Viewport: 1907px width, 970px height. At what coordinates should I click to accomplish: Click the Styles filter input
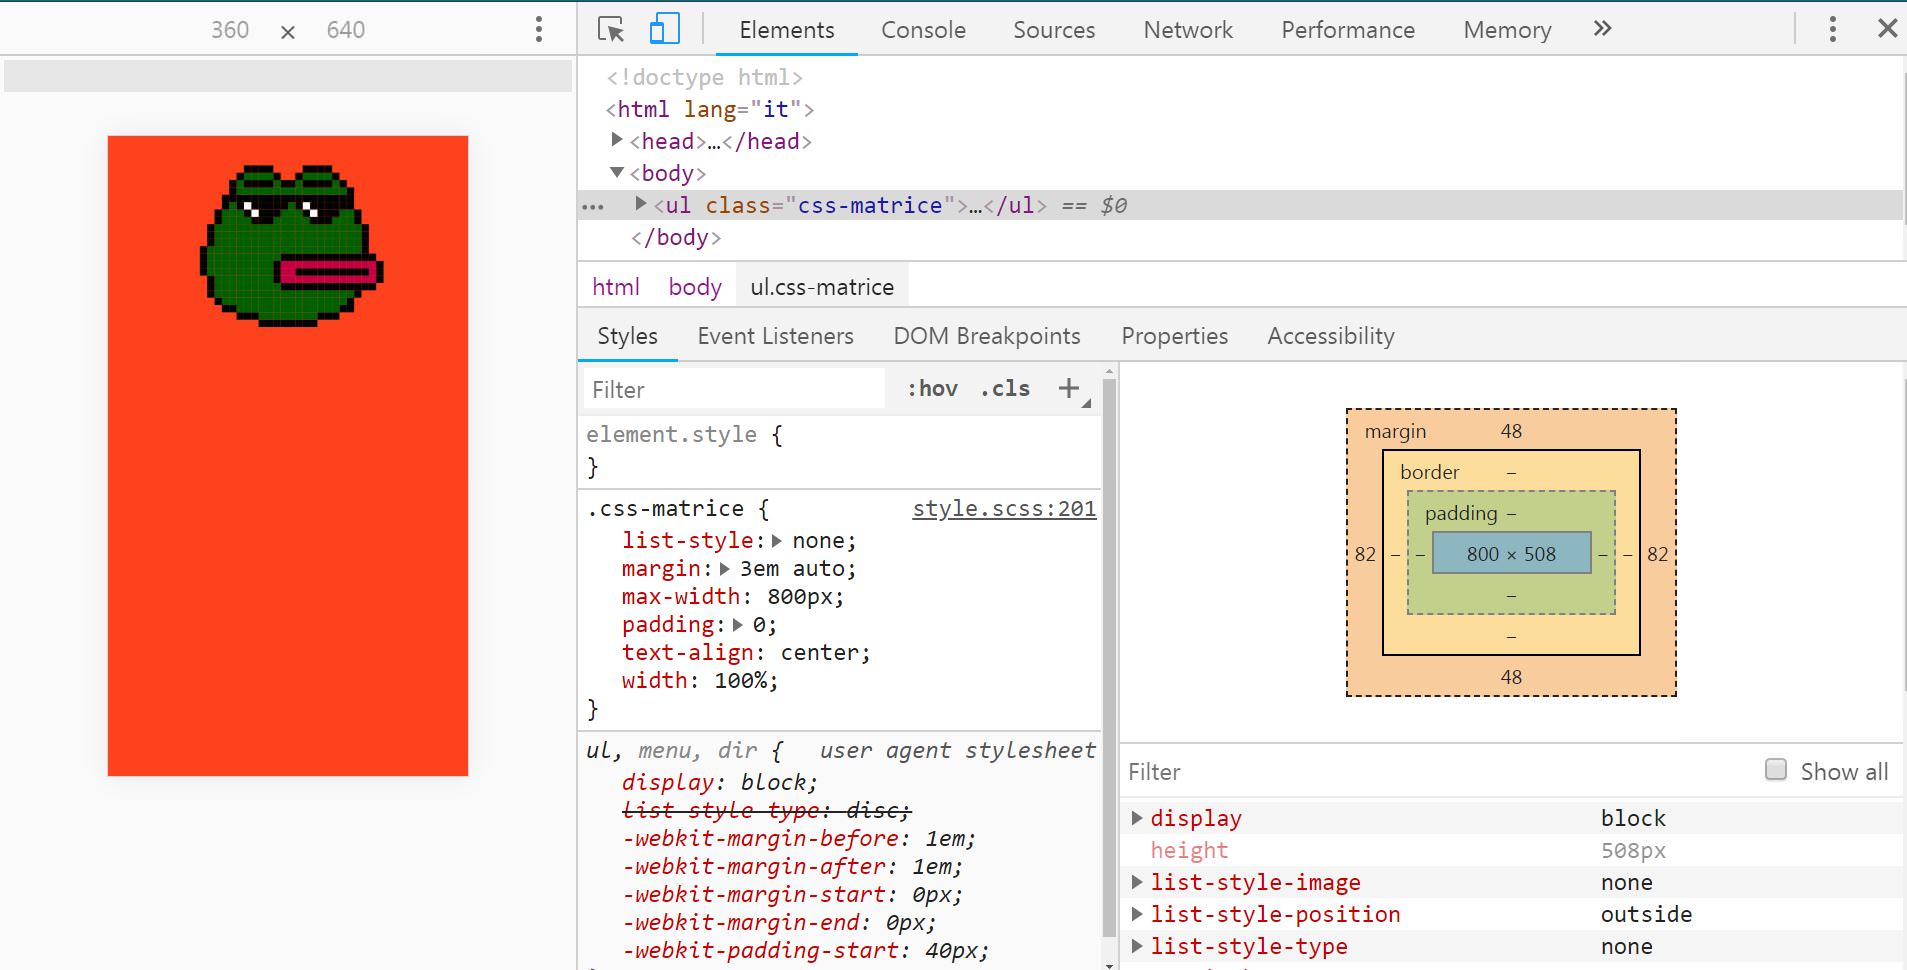(734, 389)
